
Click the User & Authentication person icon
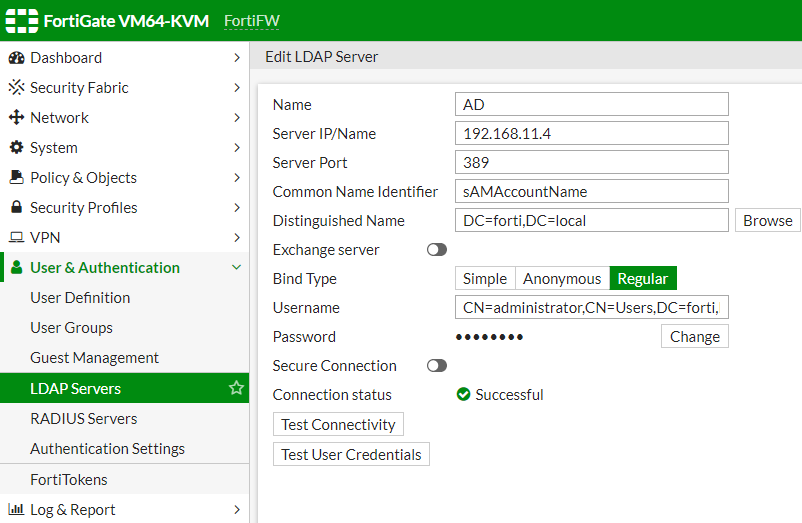16,267
